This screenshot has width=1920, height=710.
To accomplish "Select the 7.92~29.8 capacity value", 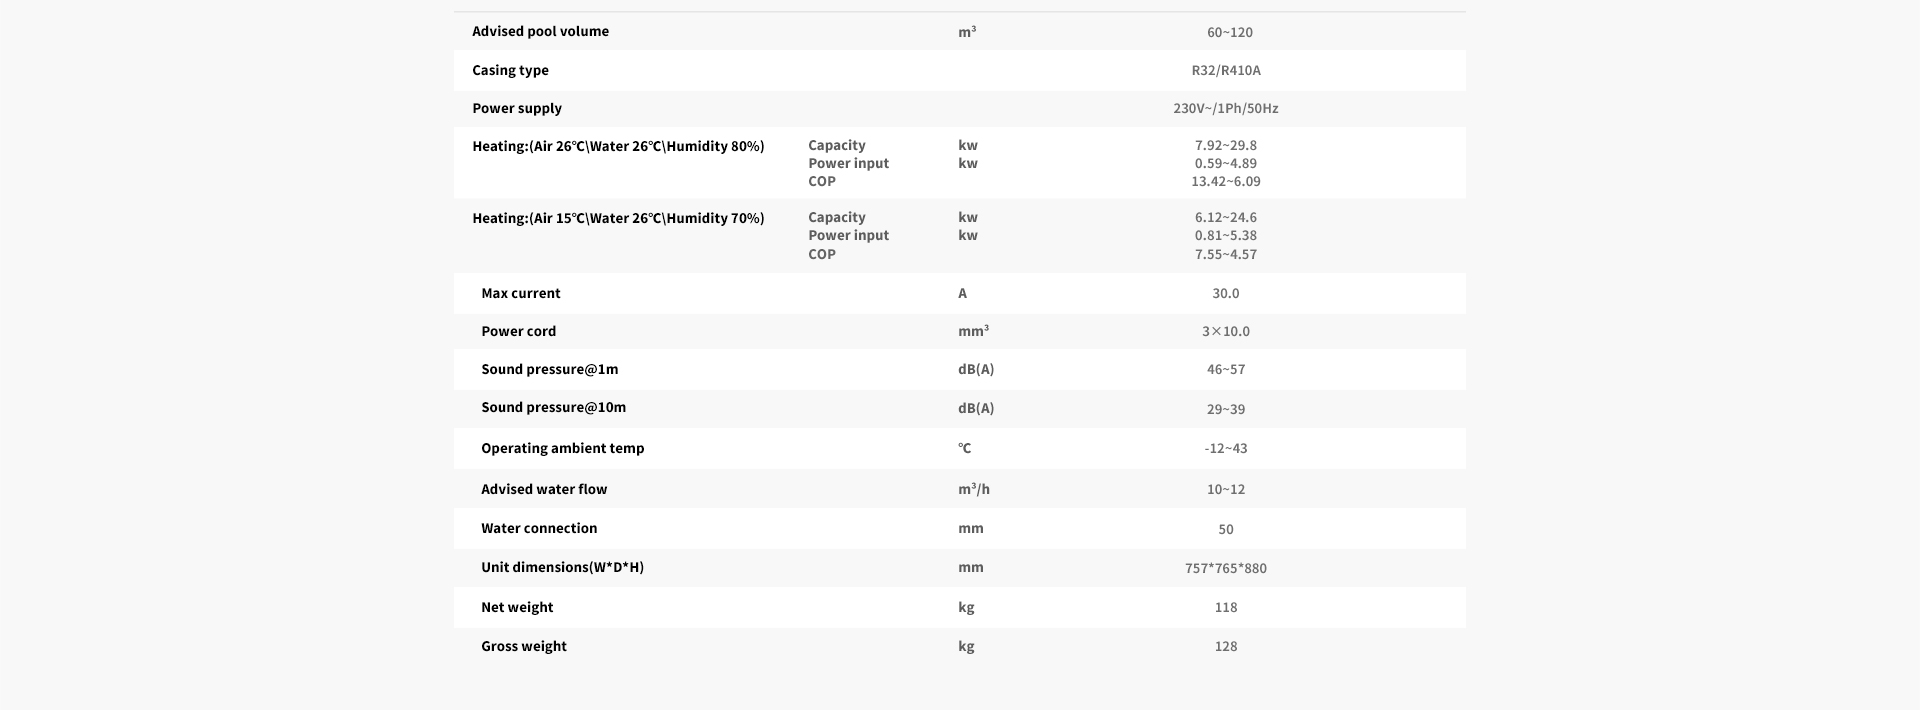I will pyautogui.click(x=1226, y=145).
